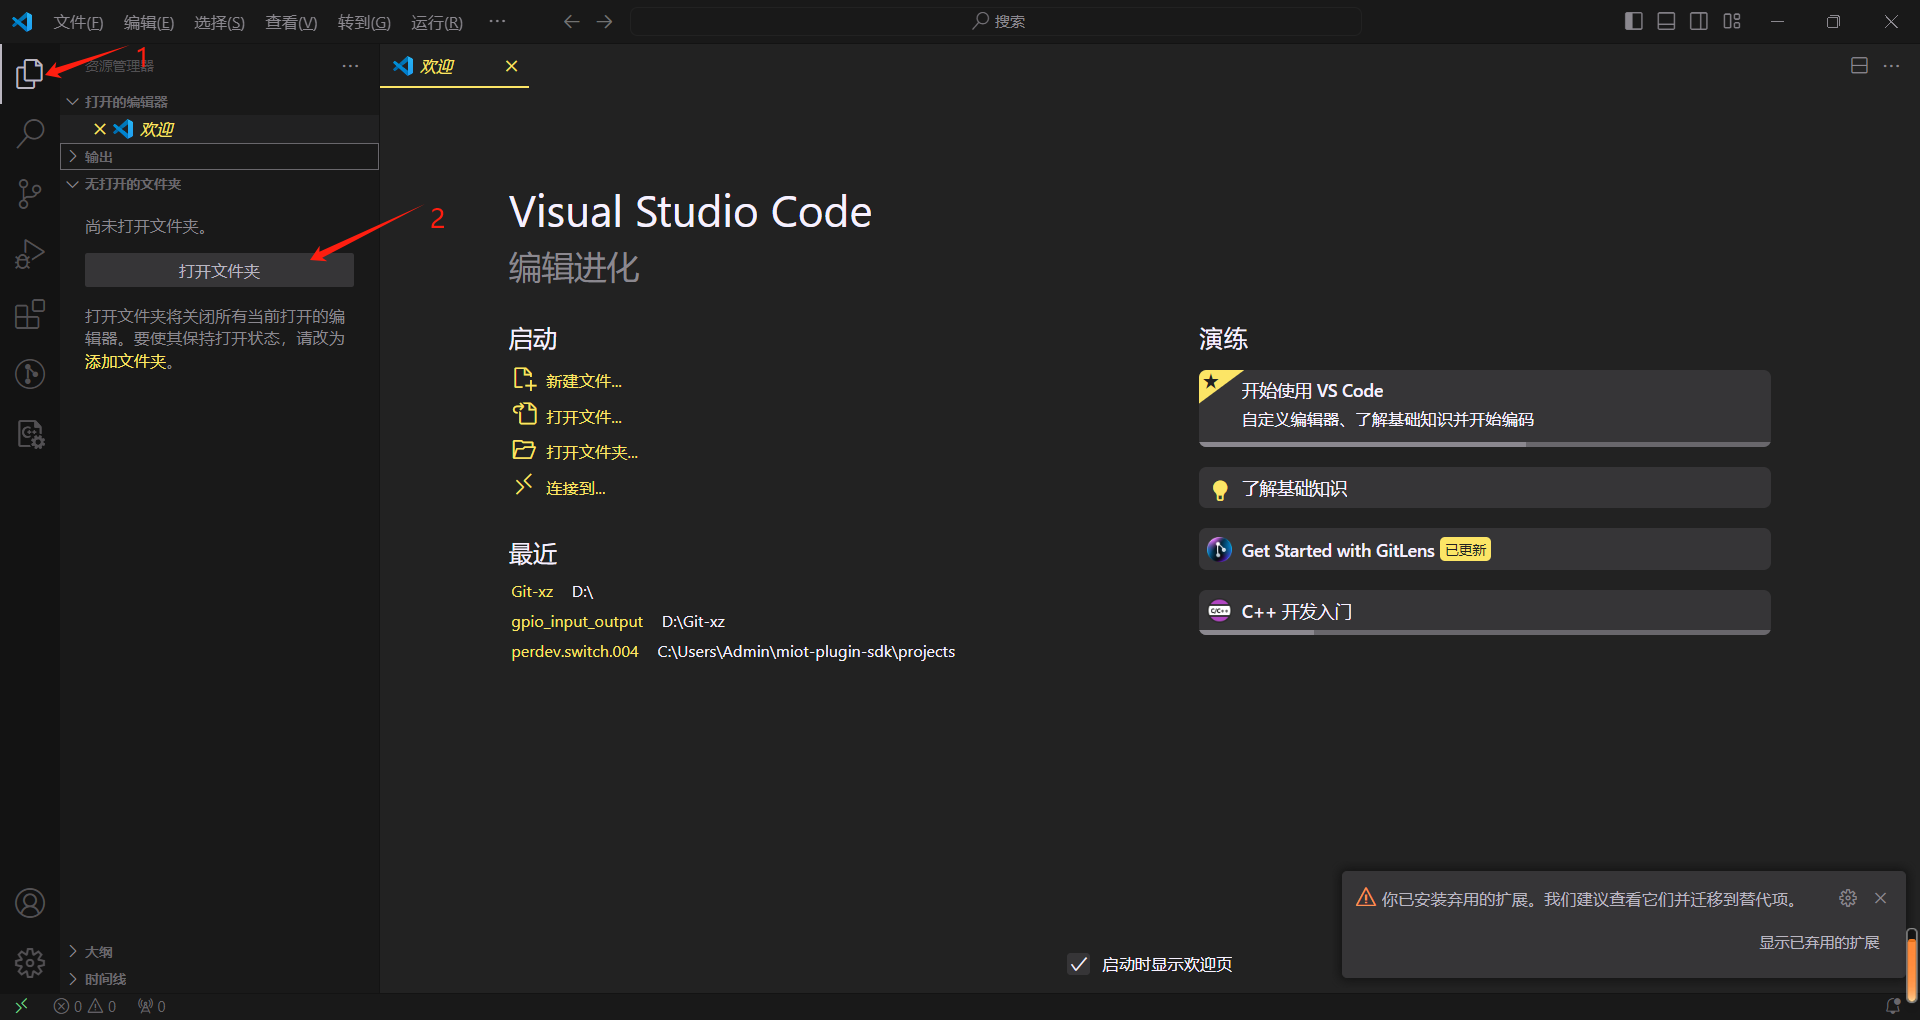This screenshot has width=1920, height=1020.
Task: Expand the 大纲 outline section
Action: coord(219,952)
